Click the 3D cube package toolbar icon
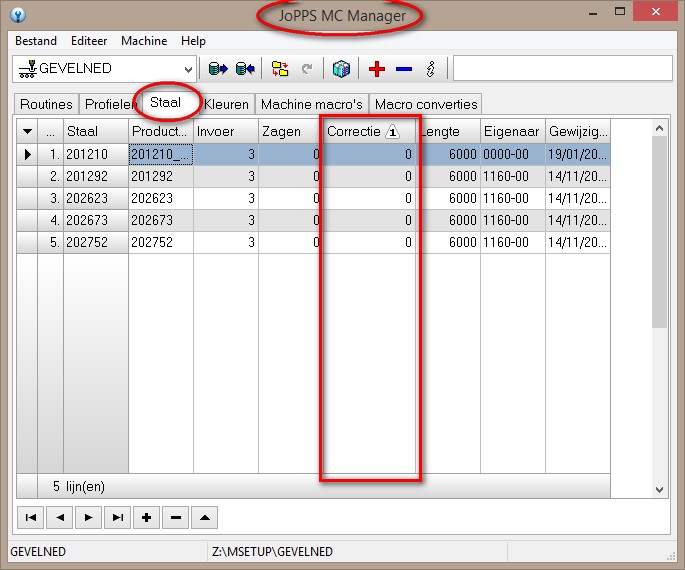Viewport: 685px width, 570px height. [x=341, y=69]
